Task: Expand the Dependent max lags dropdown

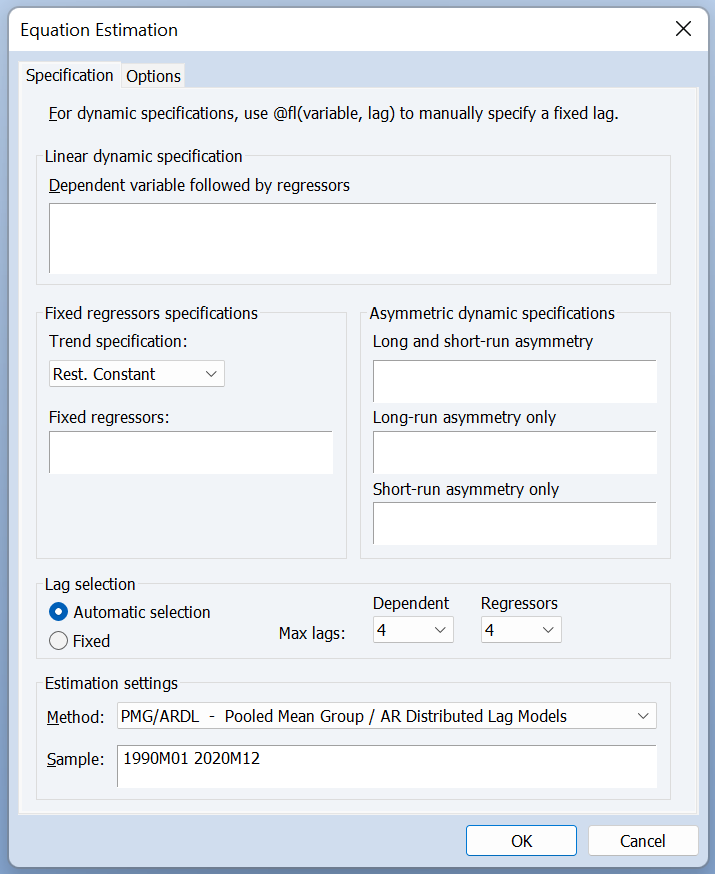Action: (x=413, y=630)
